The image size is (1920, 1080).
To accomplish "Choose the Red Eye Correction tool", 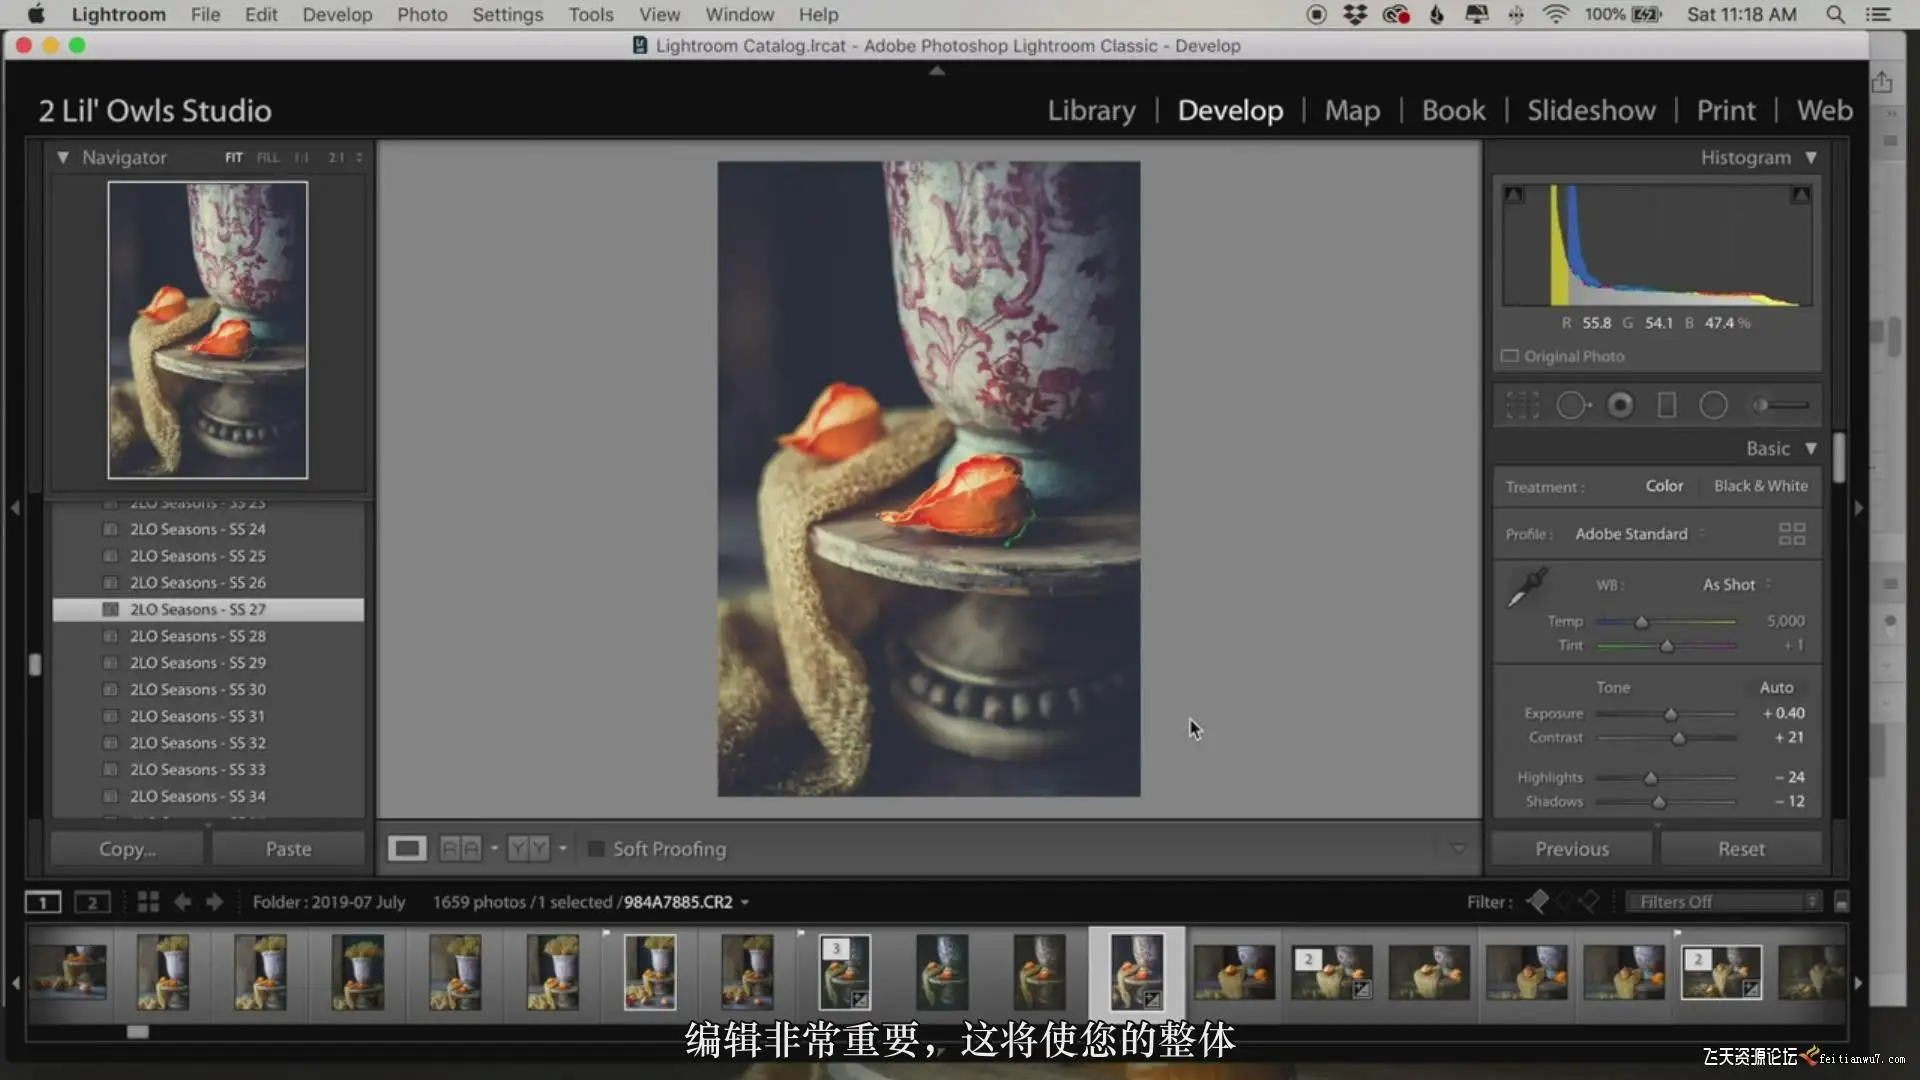I will tap(1620, 405).
